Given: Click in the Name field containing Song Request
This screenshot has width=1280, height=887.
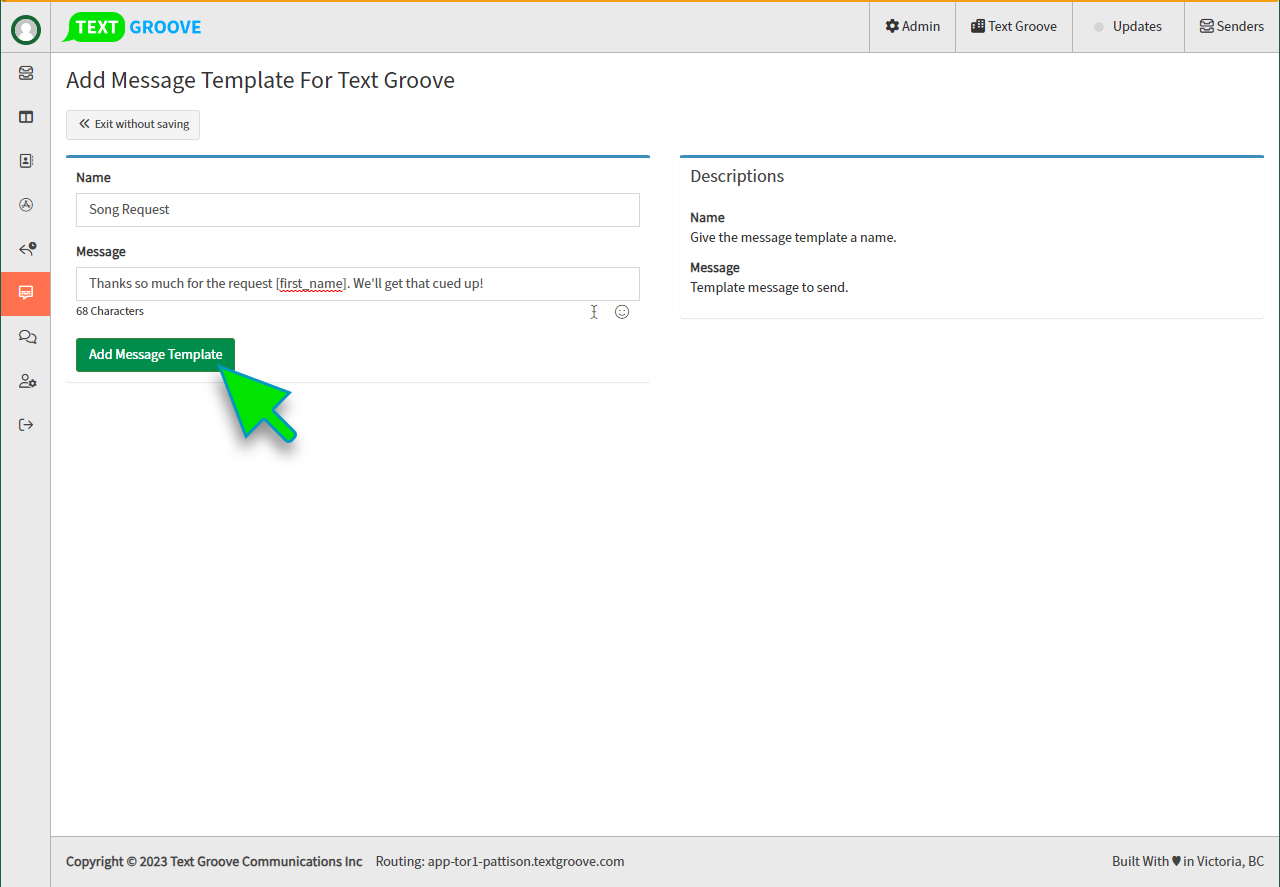Looking at the screenshot, I should (x=358, y=210).
